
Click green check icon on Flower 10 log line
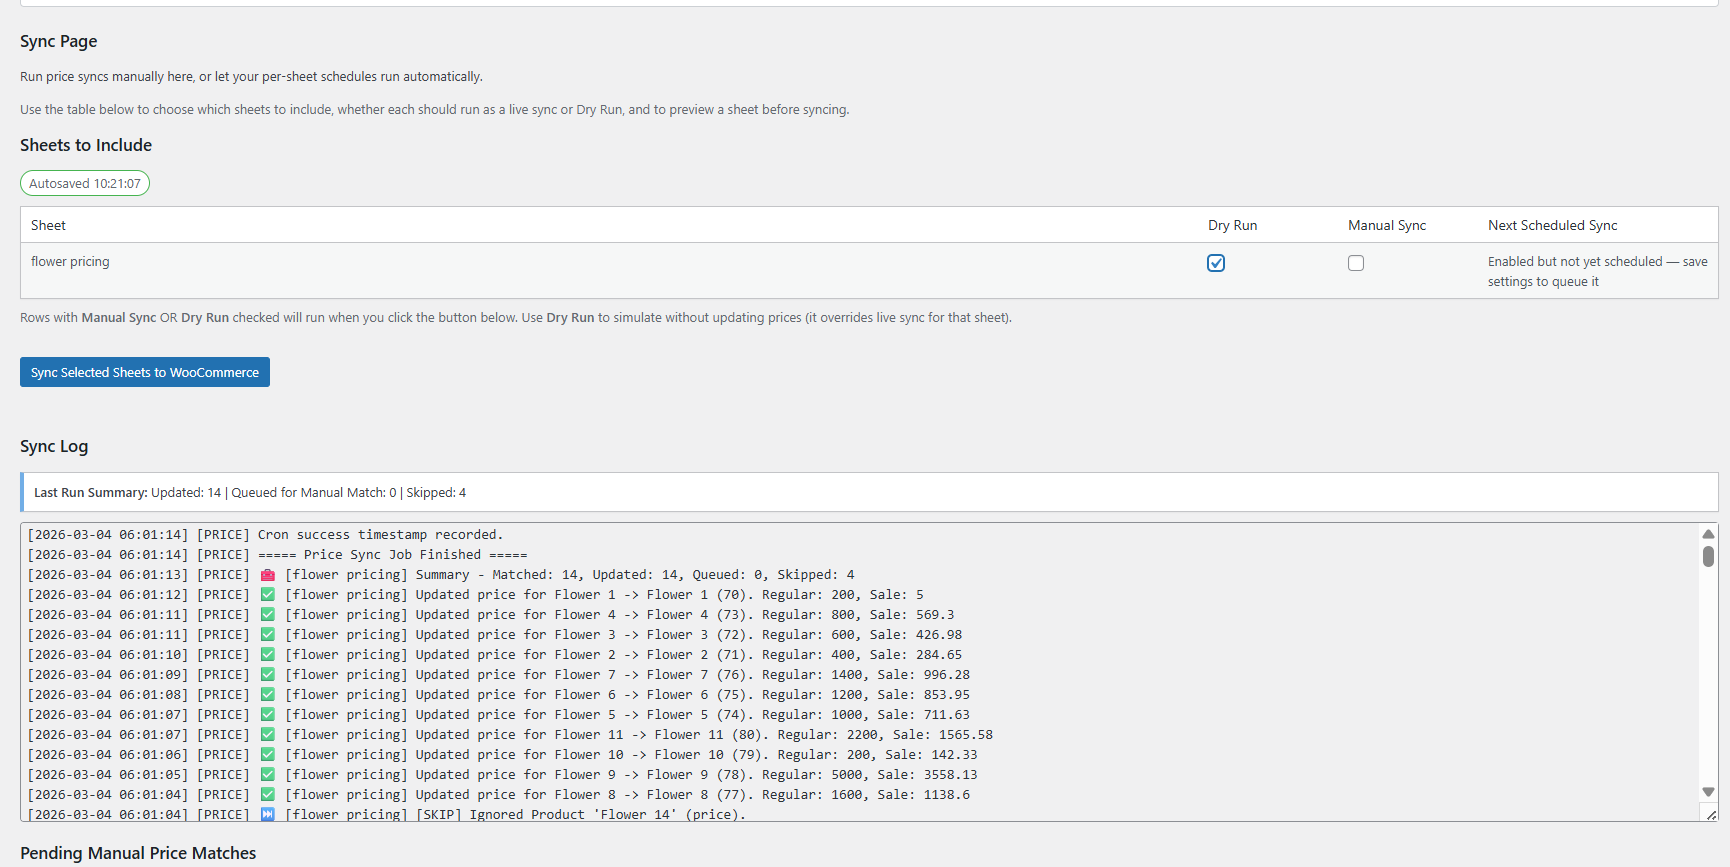click(x=268, y=754)
